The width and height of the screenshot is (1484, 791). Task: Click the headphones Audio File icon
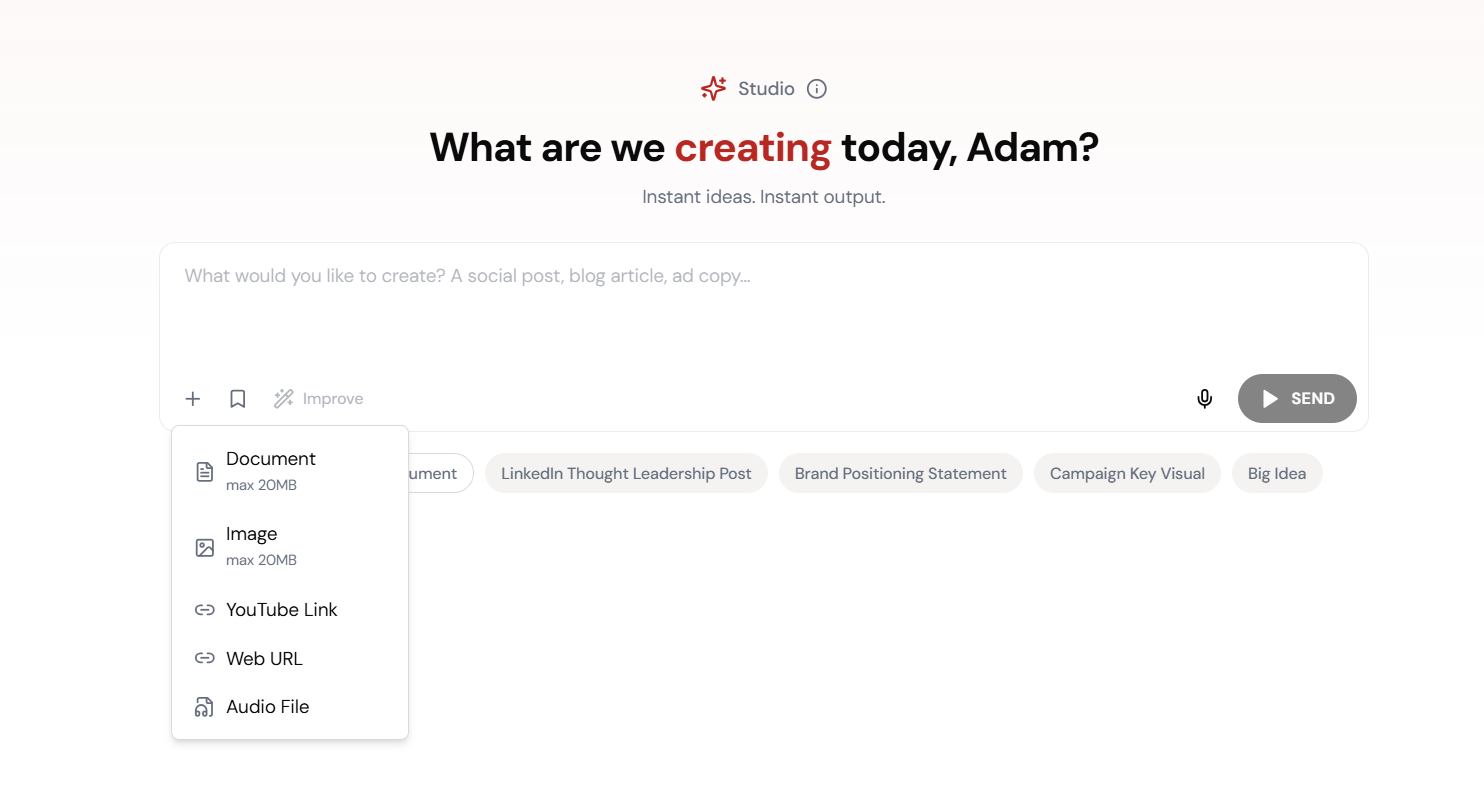205,707
